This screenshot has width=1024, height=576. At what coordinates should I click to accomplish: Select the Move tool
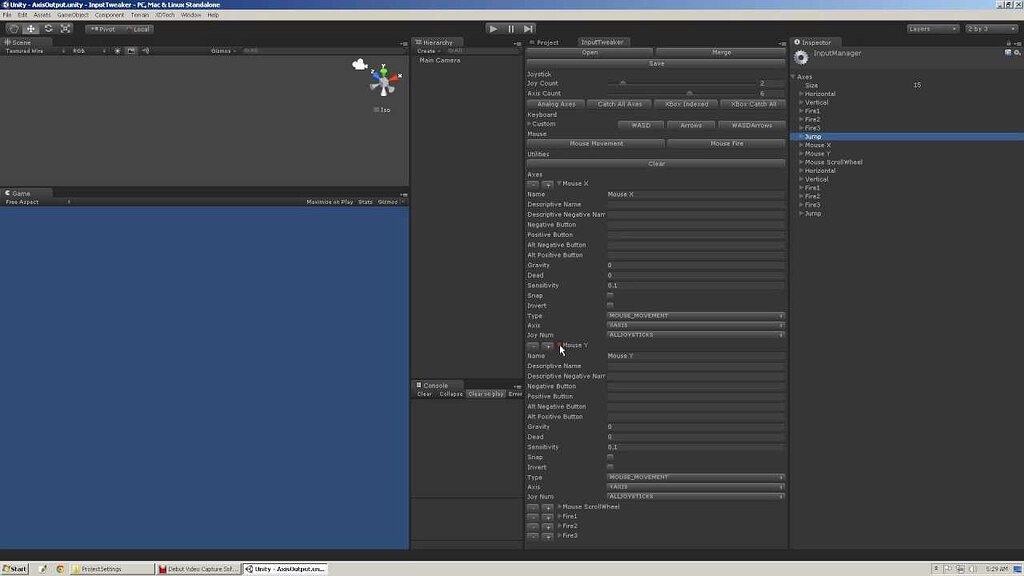[30, 28]
